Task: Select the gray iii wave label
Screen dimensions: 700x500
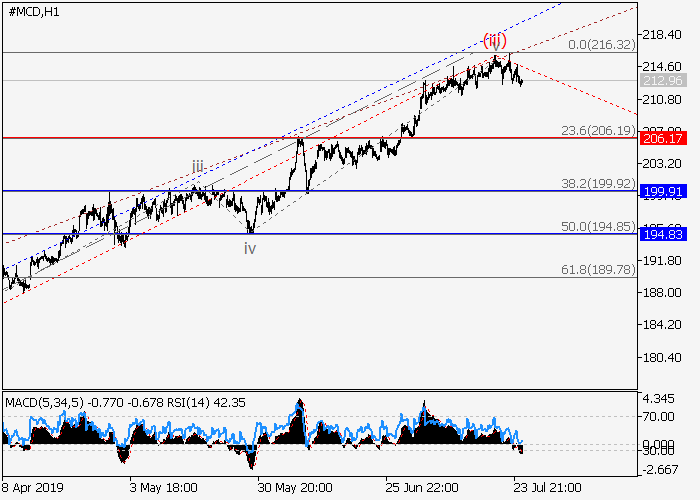Action: (x=199, y=167)
